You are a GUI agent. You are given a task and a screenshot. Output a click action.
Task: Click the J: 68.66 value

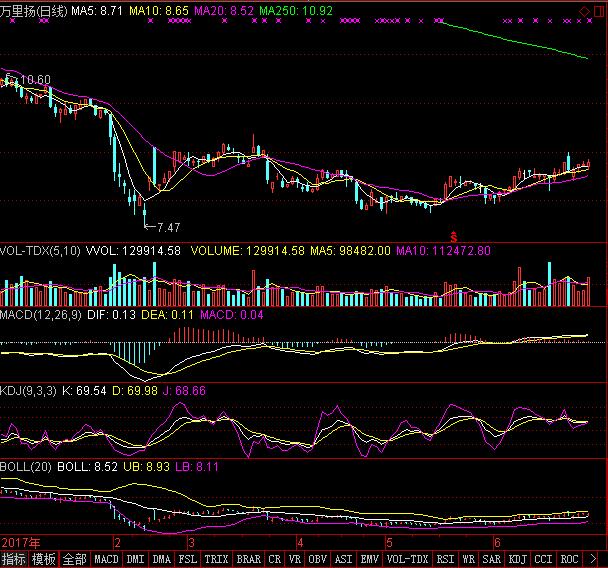[x=185, y=391]
